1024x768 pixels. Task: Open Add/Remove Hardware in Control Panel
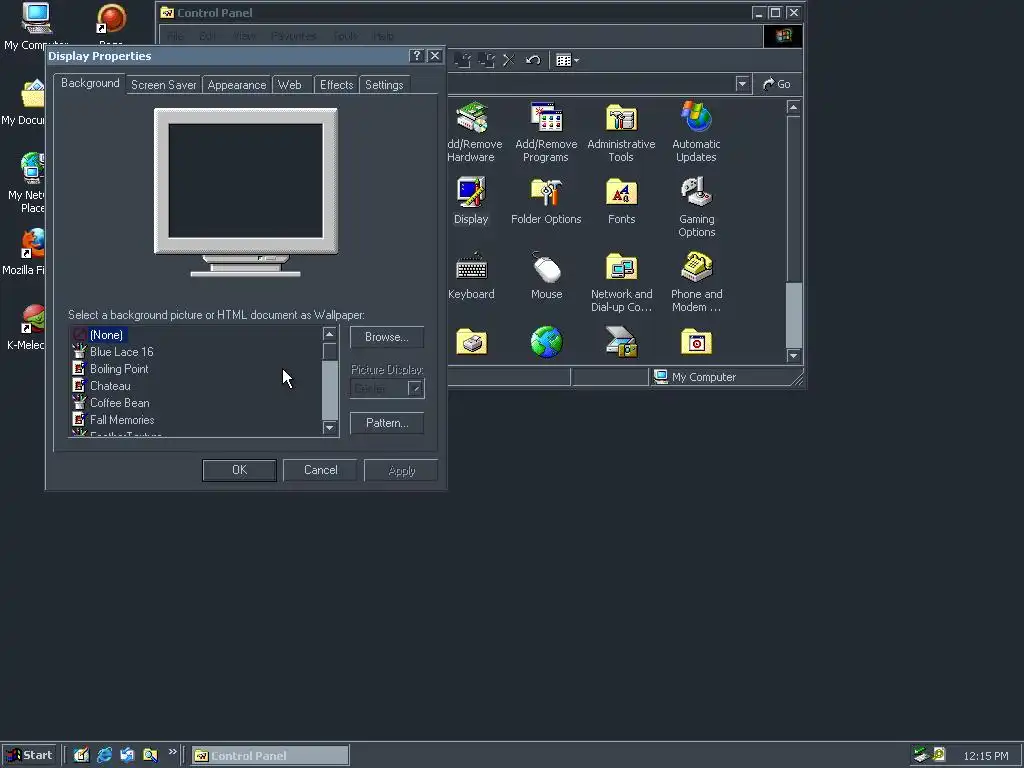[x=473, y=131]
